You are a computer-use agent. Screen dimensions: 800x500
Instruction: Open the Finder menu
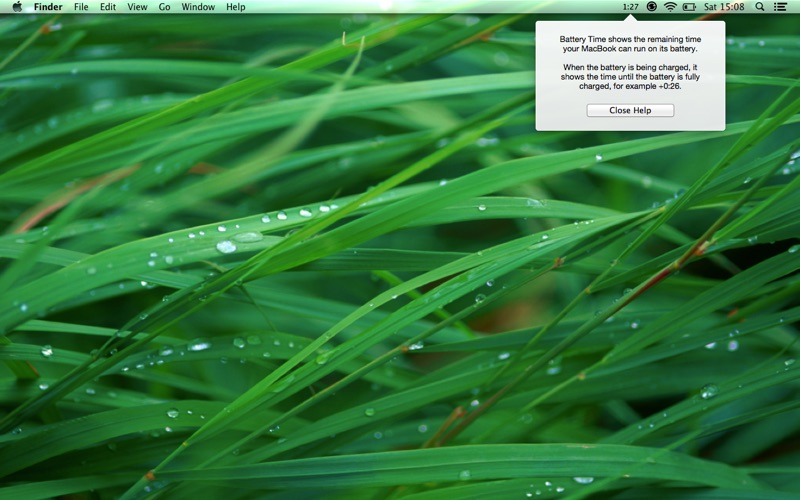click(x=48, y=7)
